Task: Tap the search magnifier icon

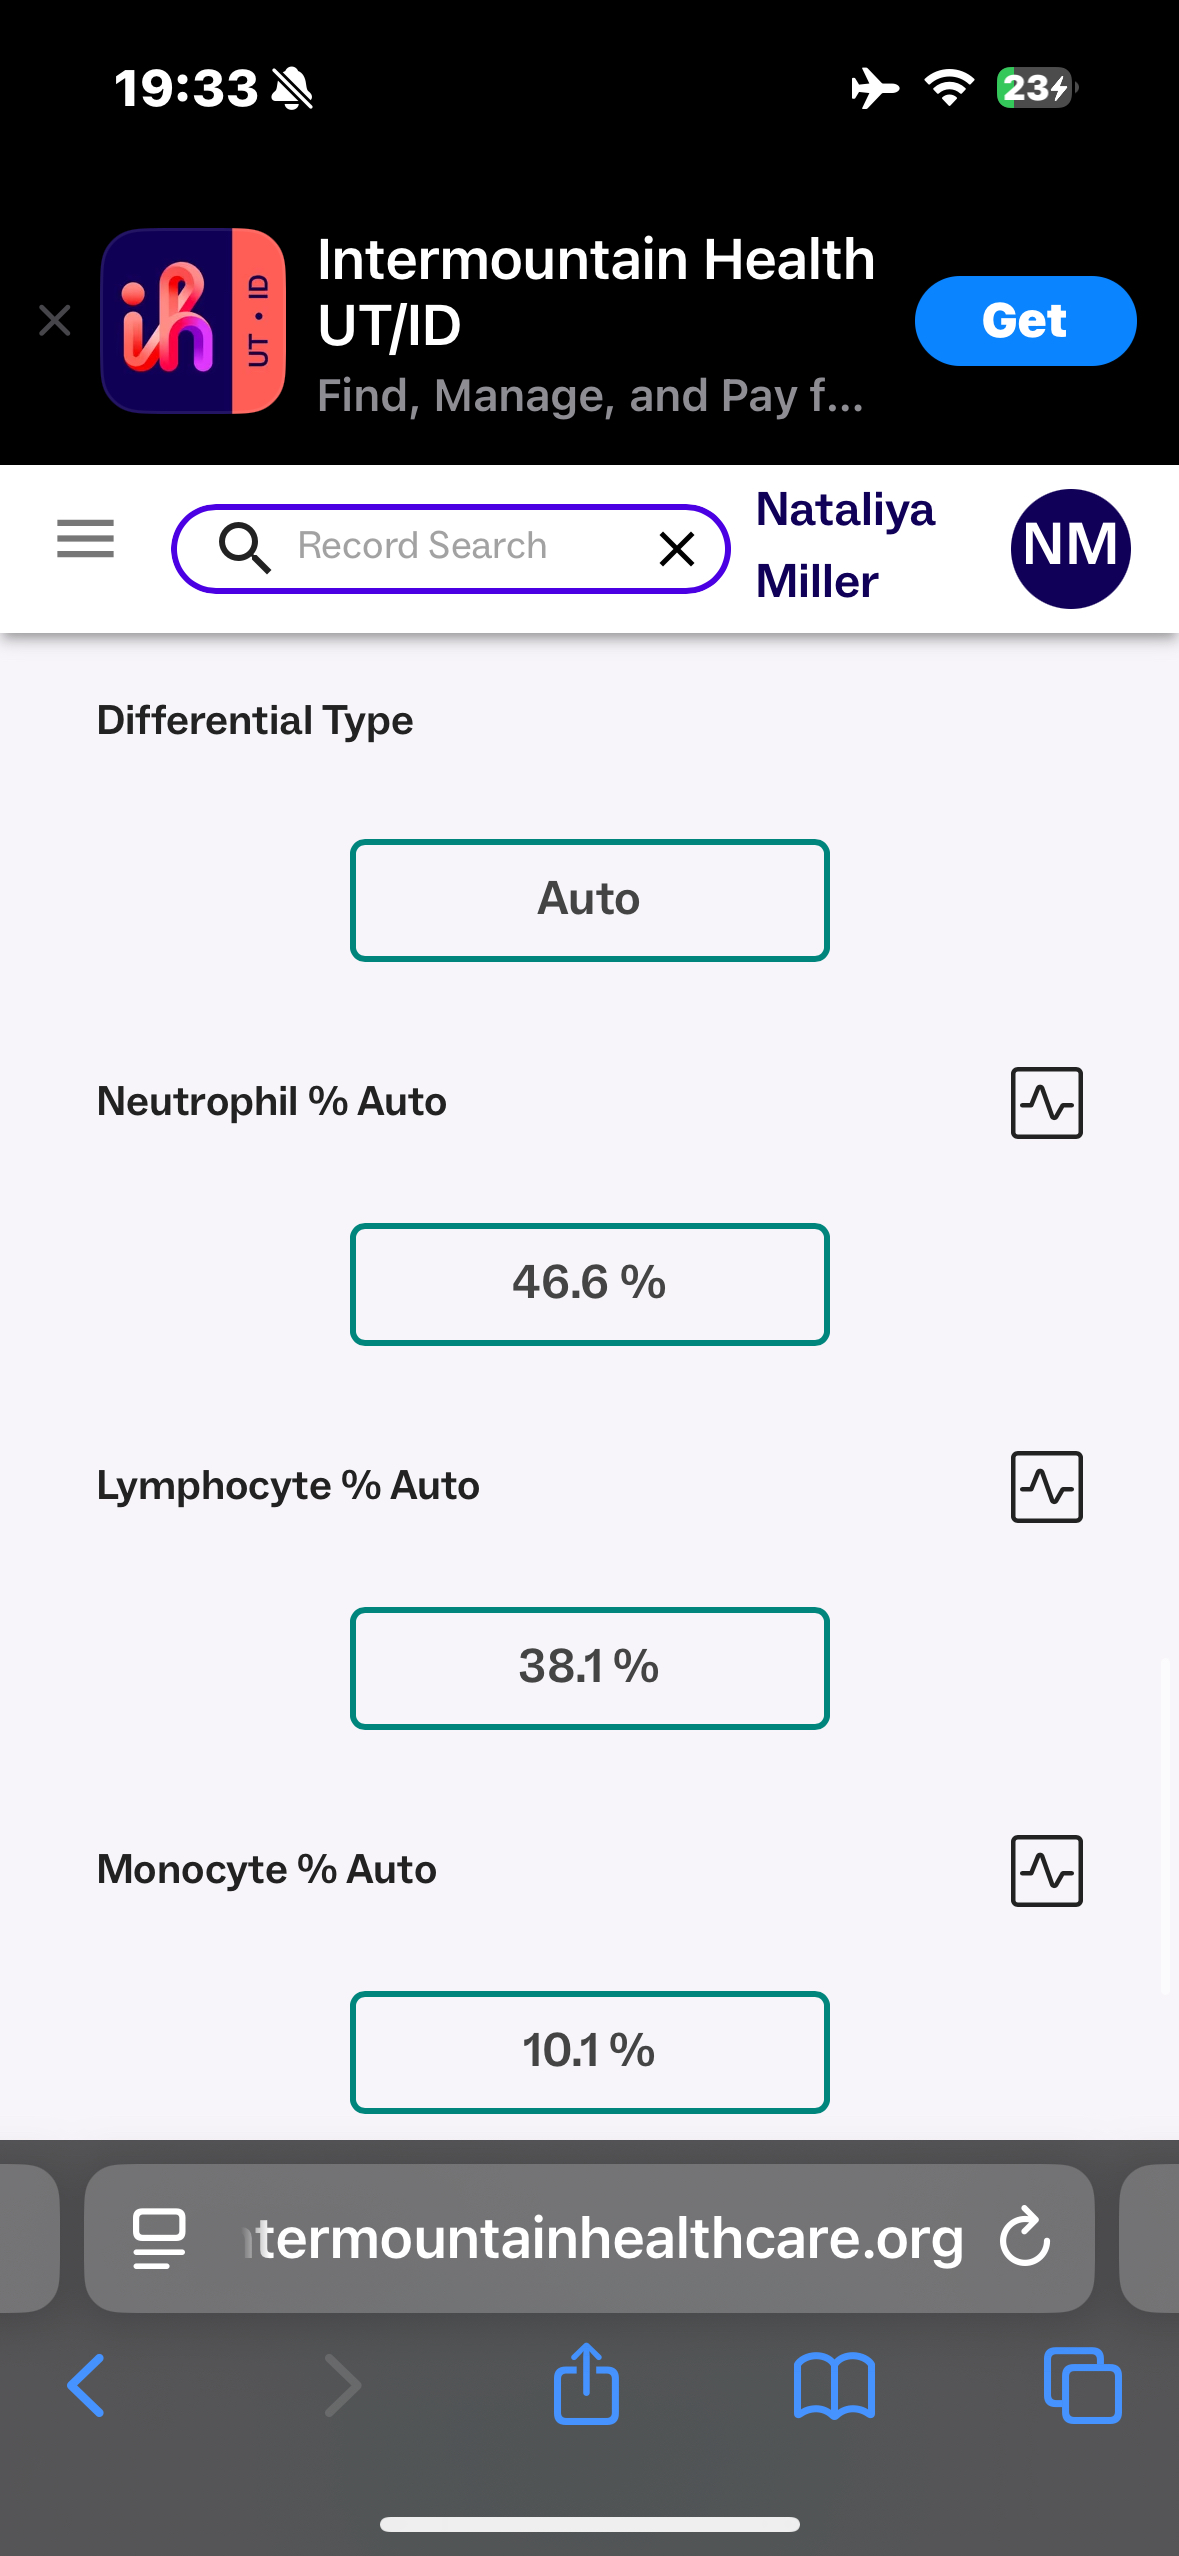Action: pyautogui.click(x=245, y=548)
